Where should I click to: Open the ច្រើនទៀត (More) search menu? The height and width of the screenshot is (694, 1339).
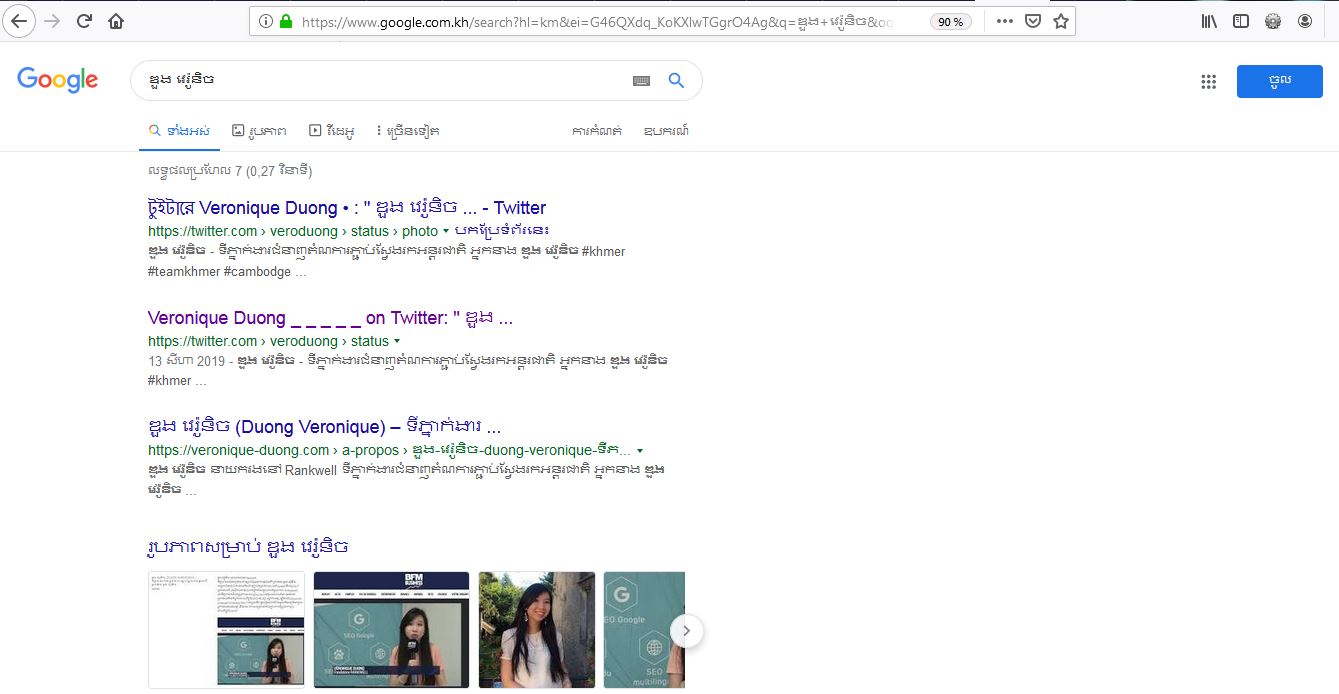click(x=406, y=130)
